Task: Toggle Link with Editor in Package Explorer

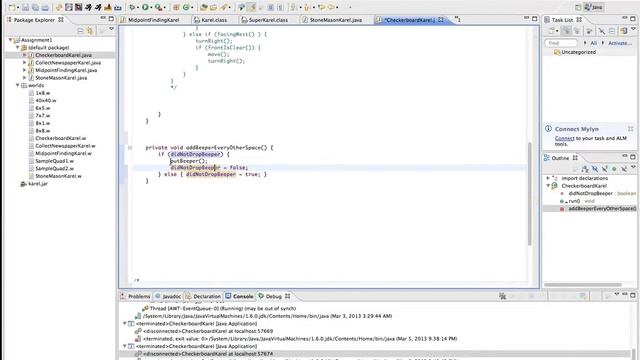Action: (90, 31)
